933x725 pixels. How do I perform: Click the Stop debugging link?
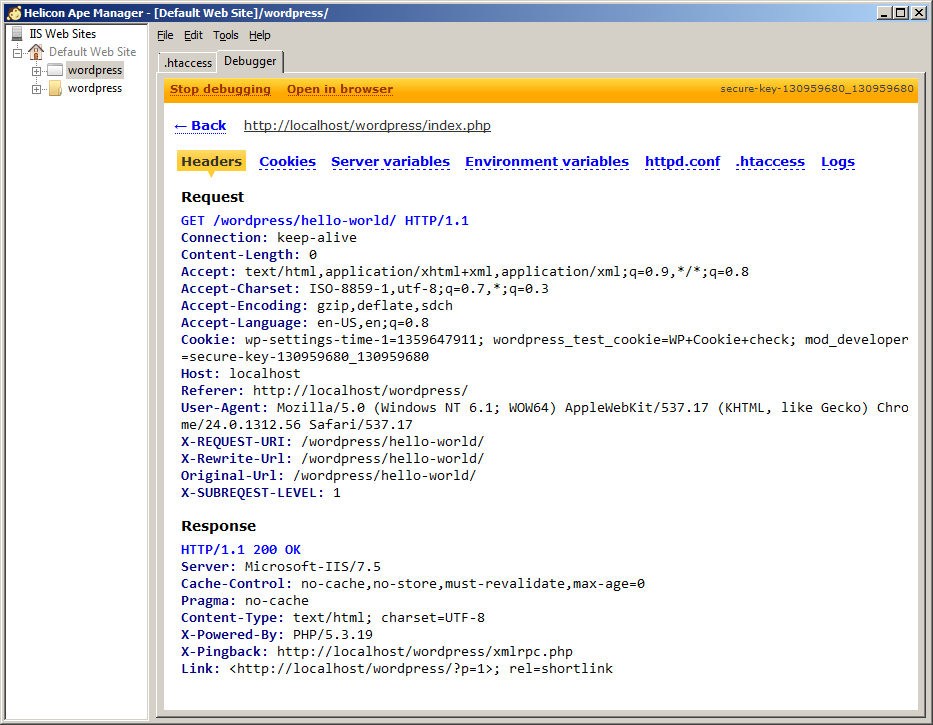pos(220,89)
